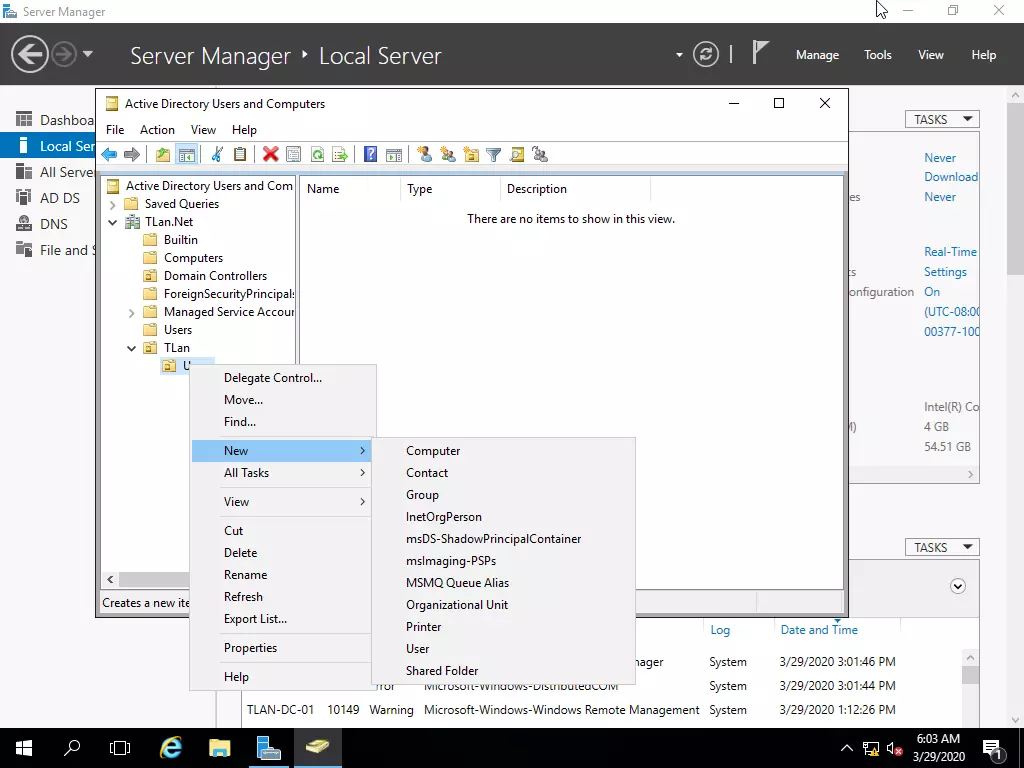Click the green Refresh toolbar icon
Image resolution: width=1024 pixels, height=768 pixels.
(317, 155)
